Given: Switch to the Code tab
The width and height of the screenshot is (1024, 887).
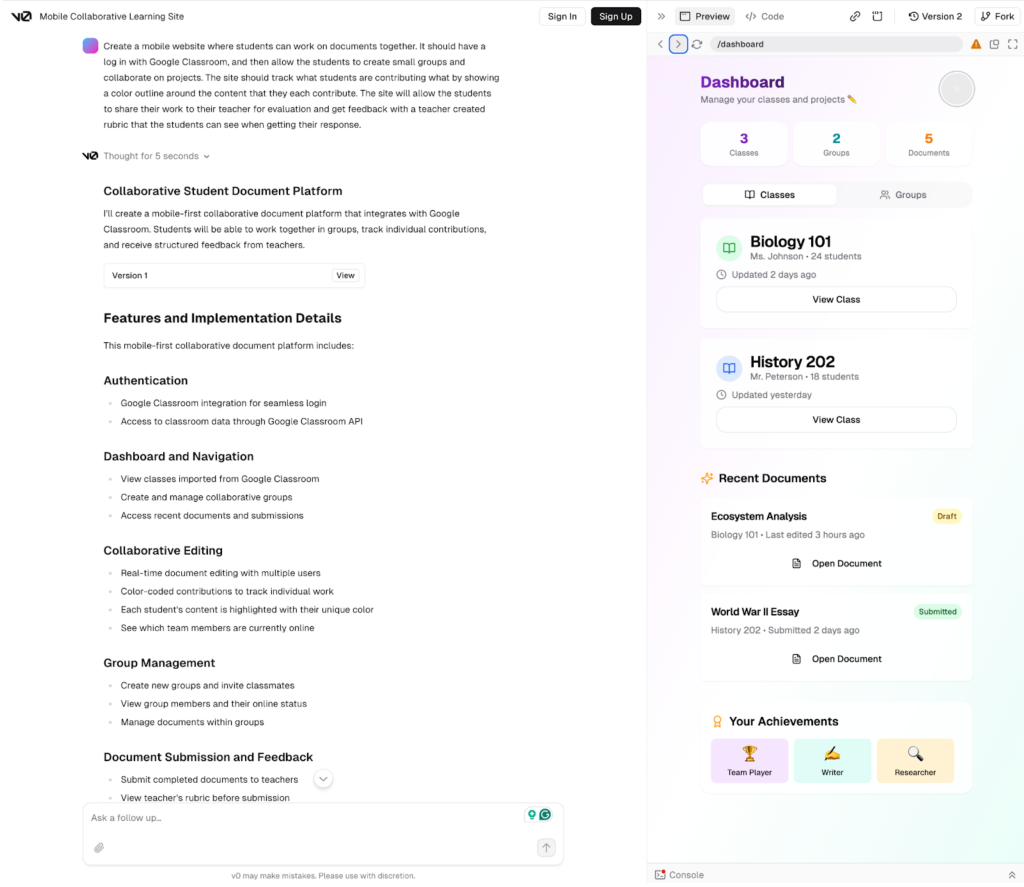Looking at the screenshot, I should [764, 16].
